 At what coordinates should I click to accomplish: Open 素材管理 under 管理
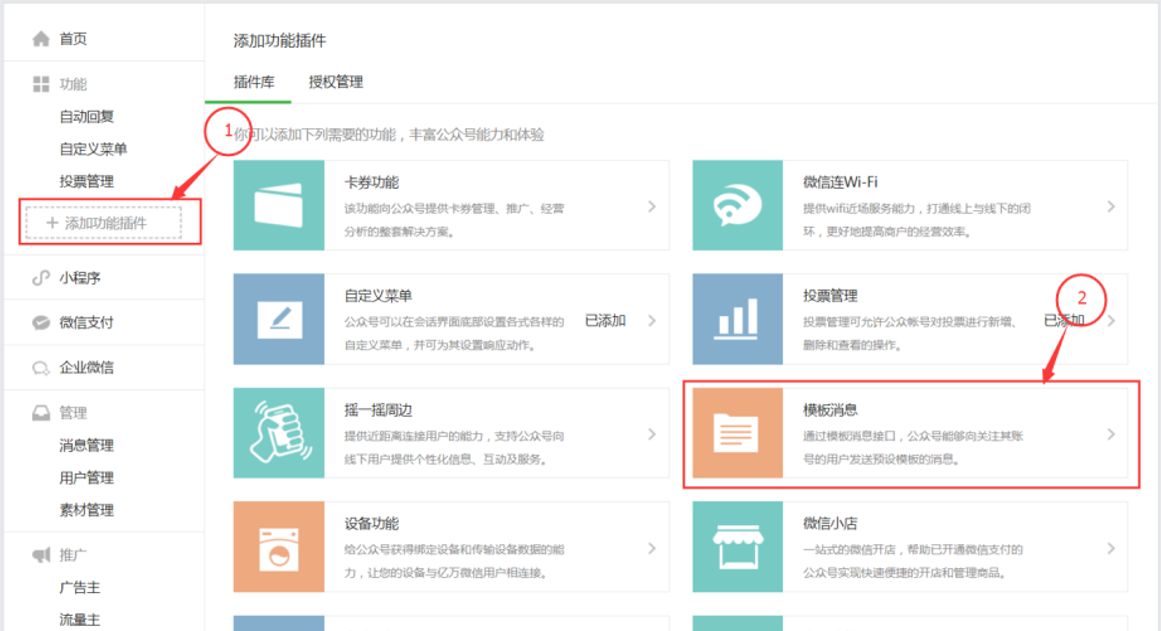pyautogui.click(x=87, y=510)
